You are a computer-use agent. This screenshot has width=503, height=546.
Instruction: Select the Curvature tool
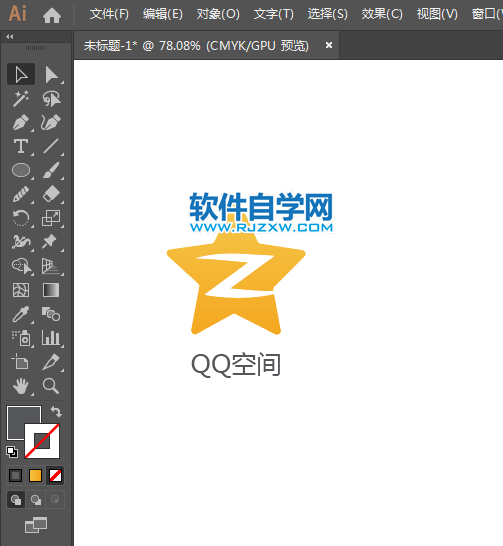pyautogui.click(x=51, y=122)
